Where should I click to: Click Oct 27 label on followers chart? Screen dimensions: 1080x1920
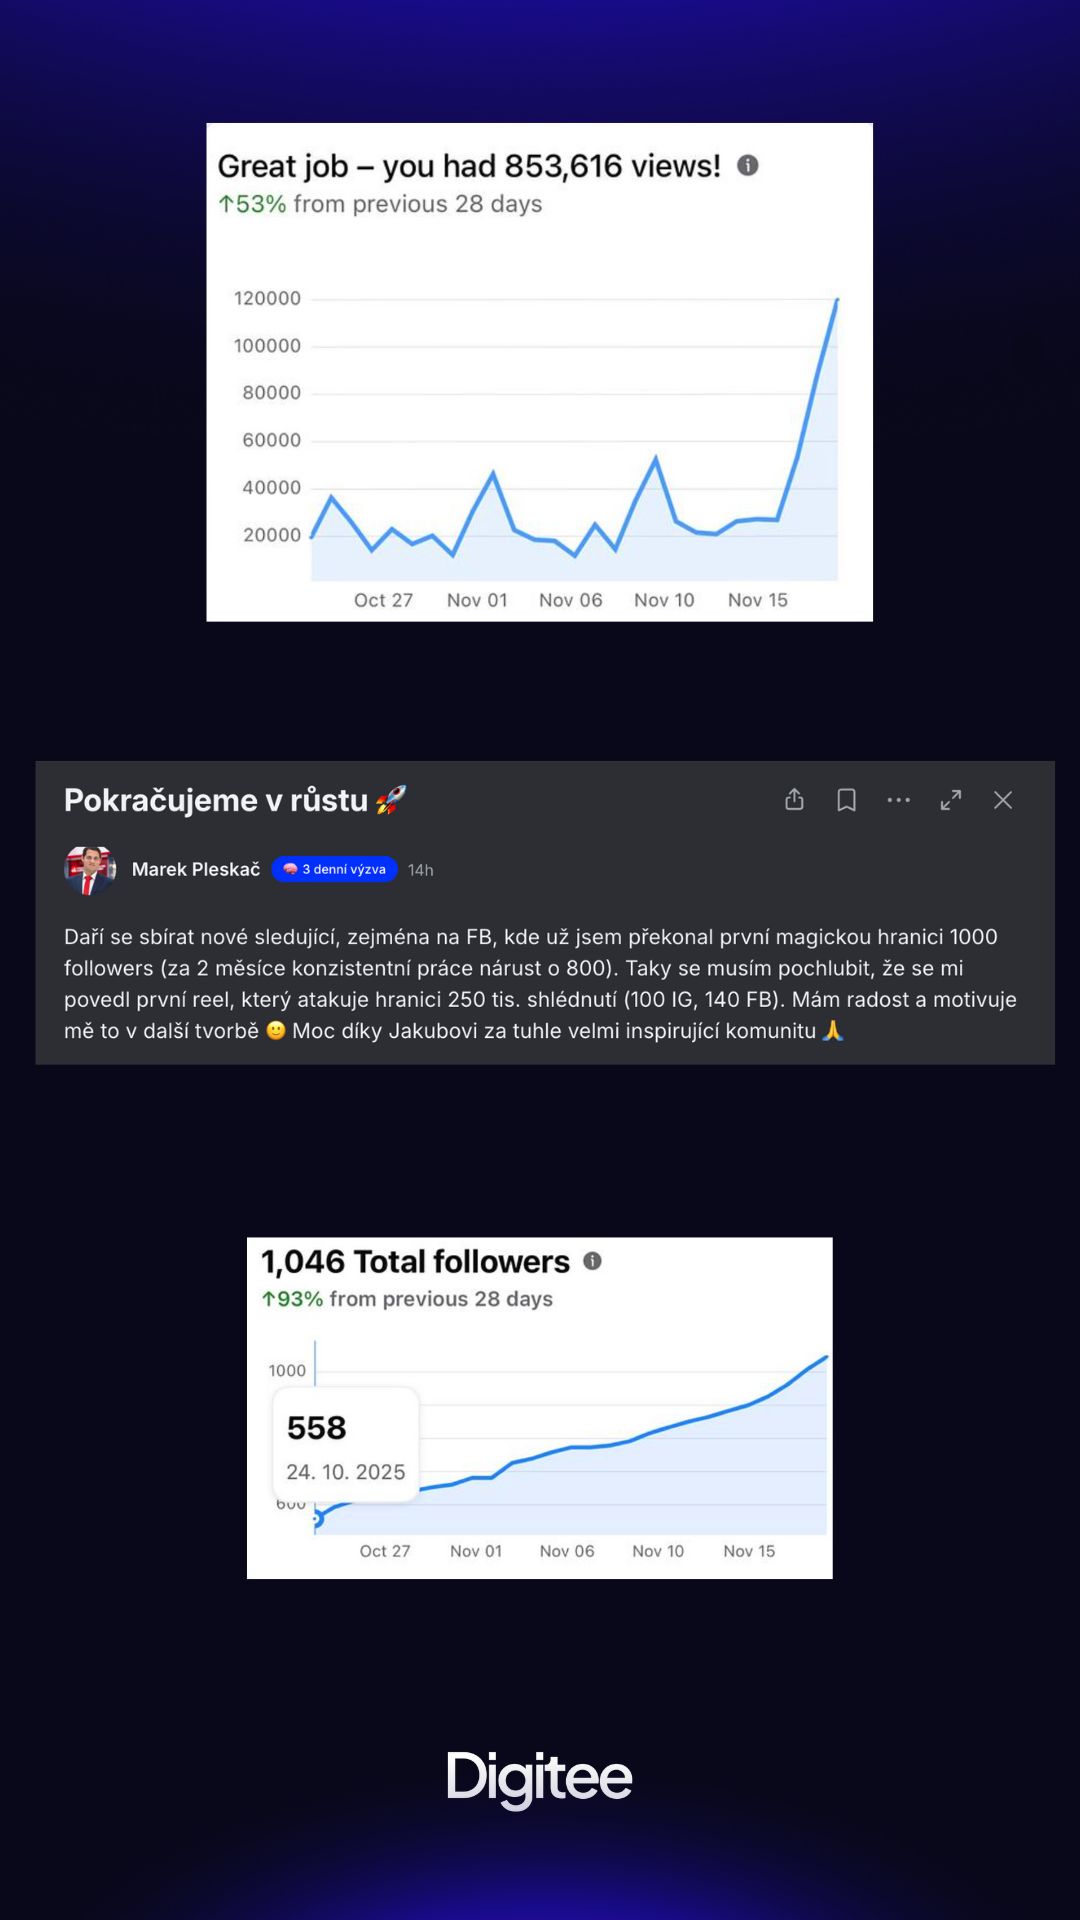385,1551
